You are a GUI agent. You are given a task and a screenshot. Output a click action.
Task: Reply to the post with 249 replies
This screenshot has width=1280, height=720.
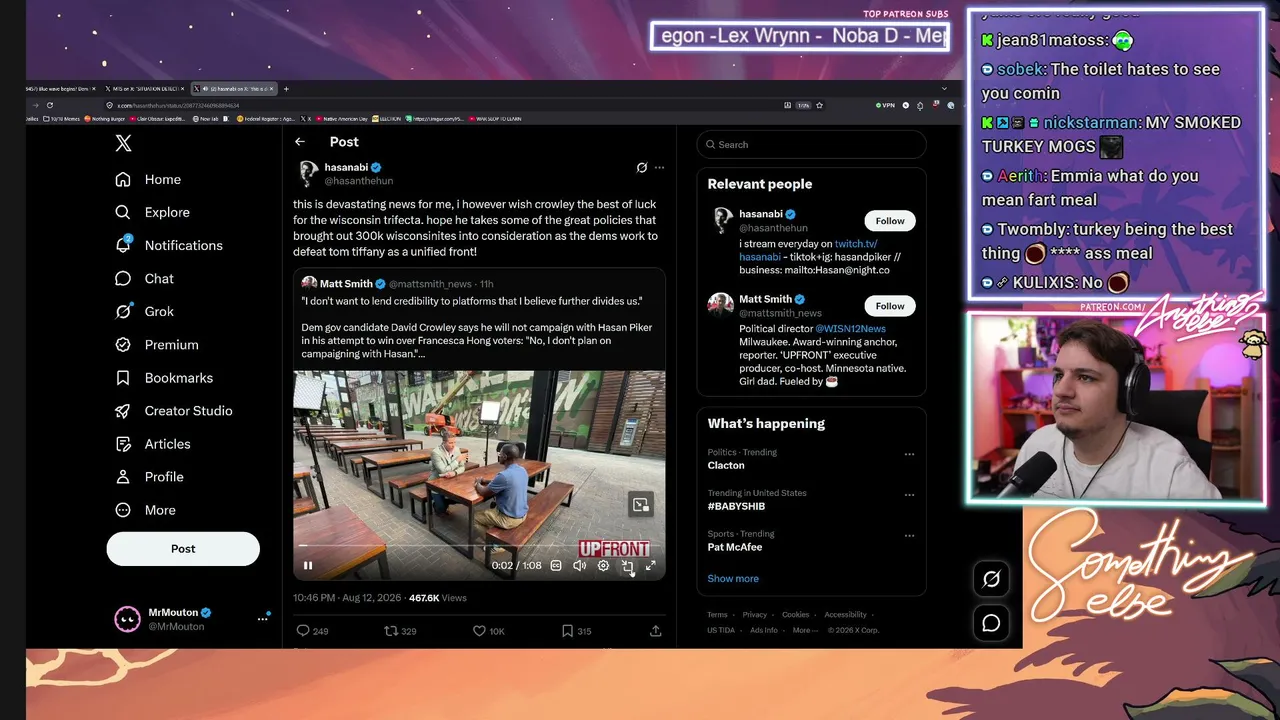pyautogui.click(x=312, y=631)
